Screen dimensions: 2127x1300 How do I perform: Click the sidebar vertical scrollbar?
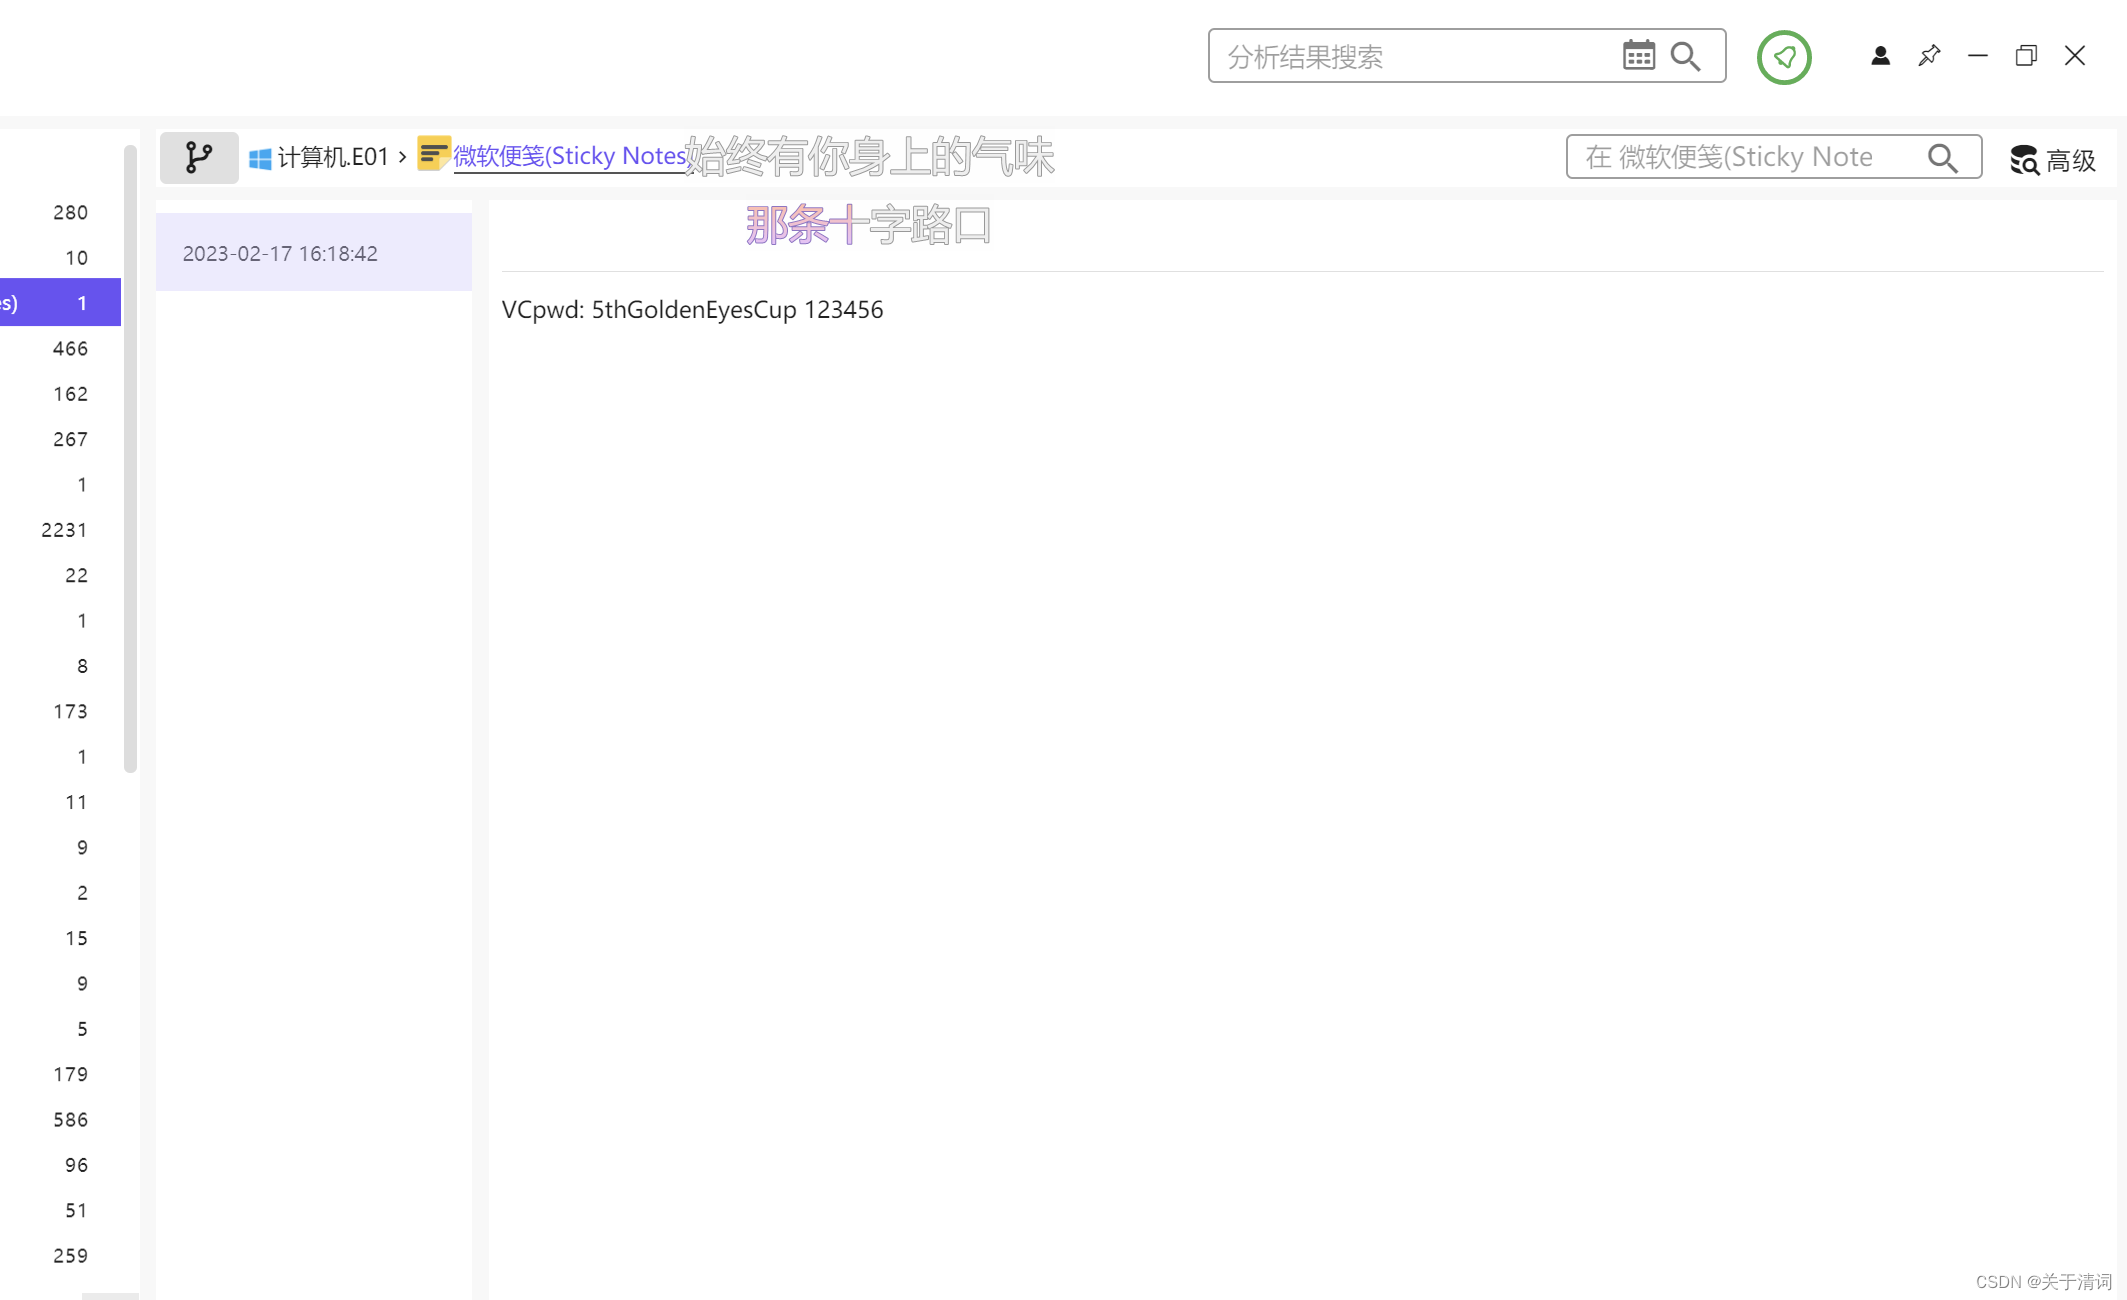(130, 460)
